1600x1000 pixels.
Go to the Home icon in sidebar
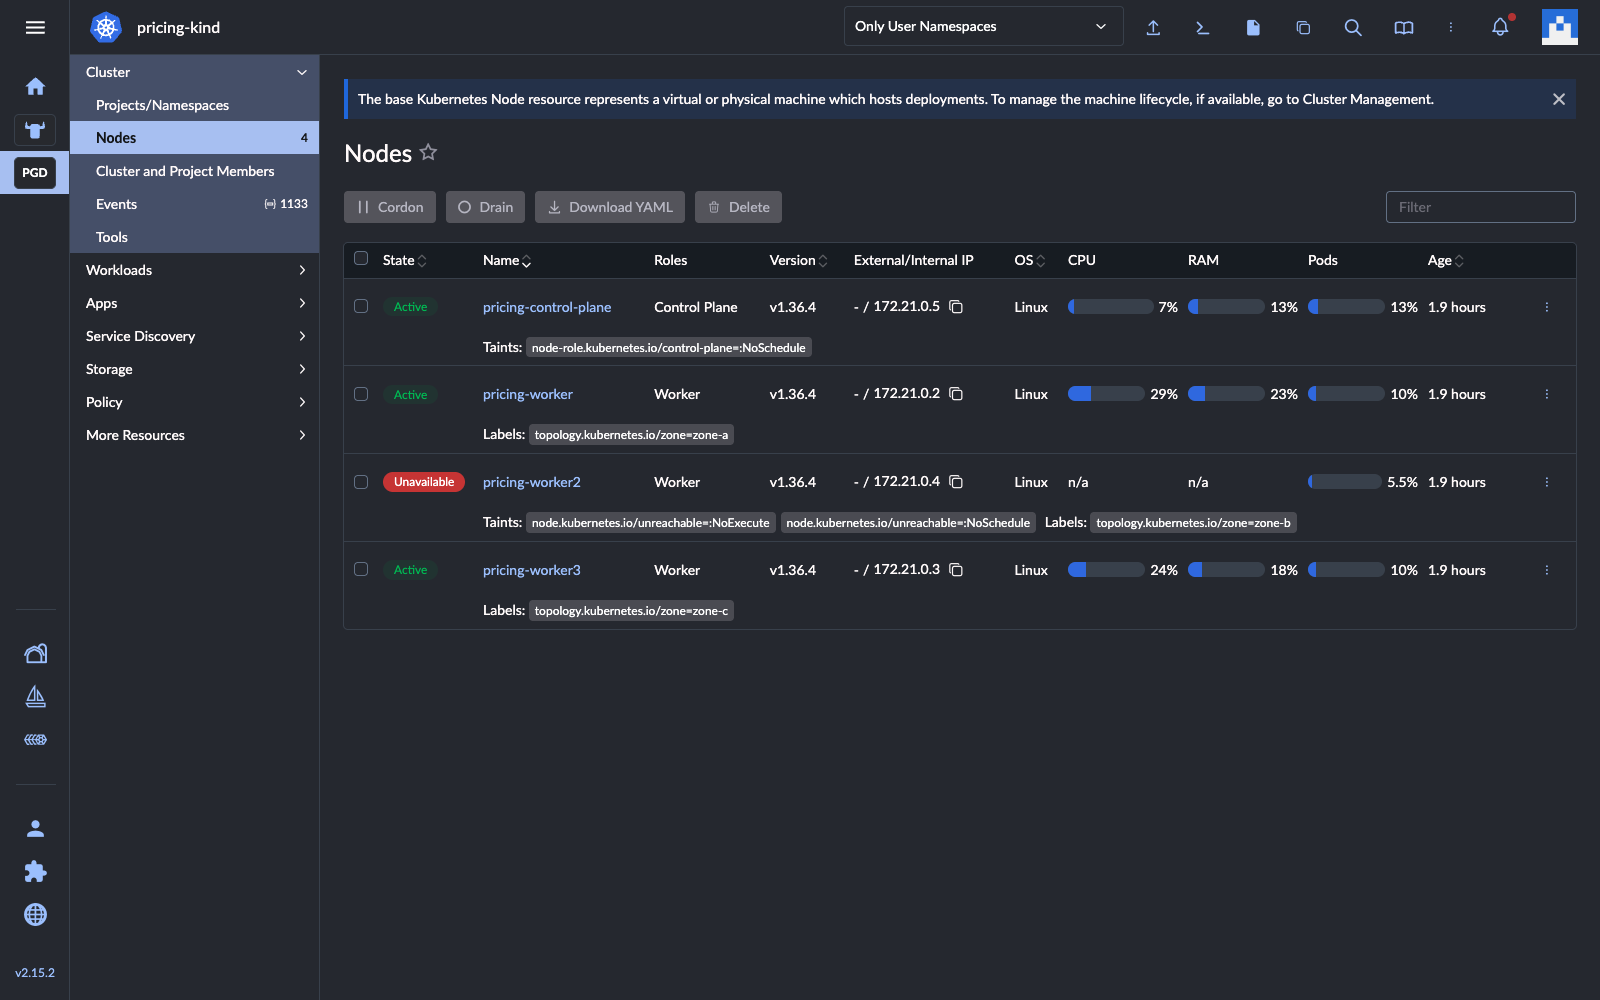(35, 87)
